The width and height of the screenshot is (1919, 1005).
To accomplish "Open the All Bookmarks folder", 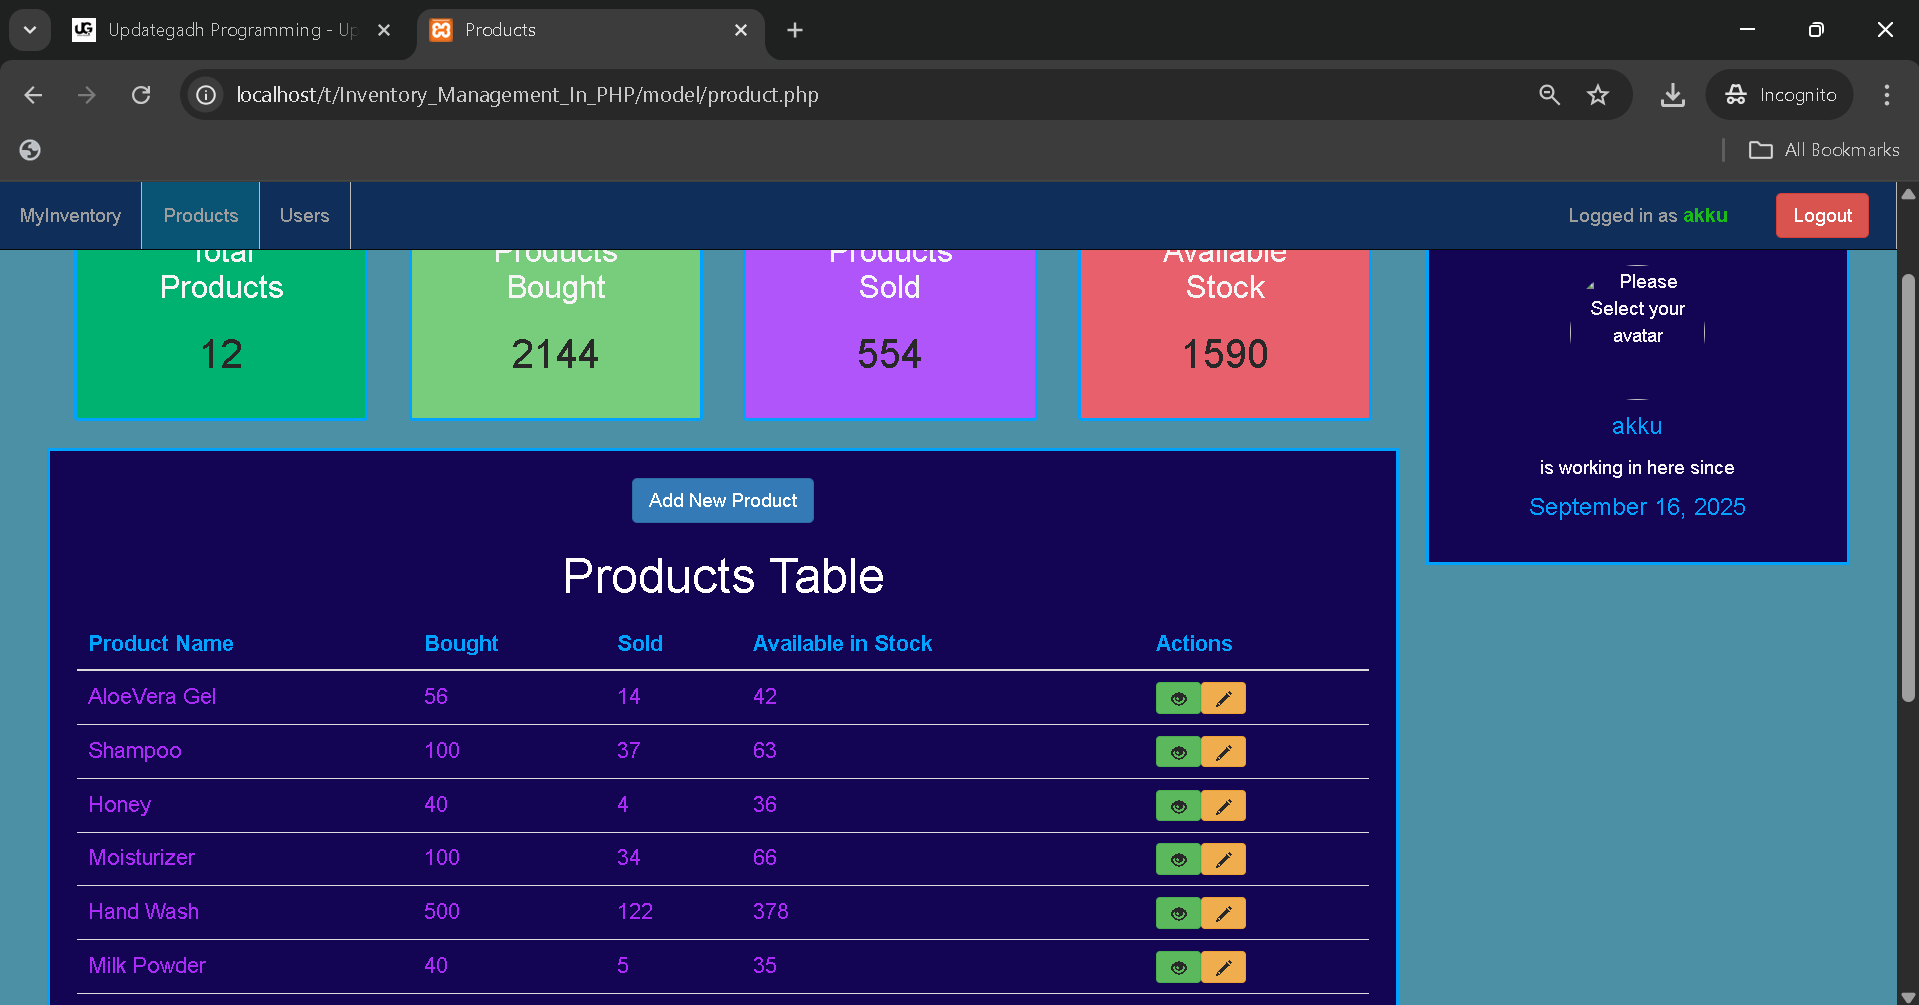I will point(1824,150).
